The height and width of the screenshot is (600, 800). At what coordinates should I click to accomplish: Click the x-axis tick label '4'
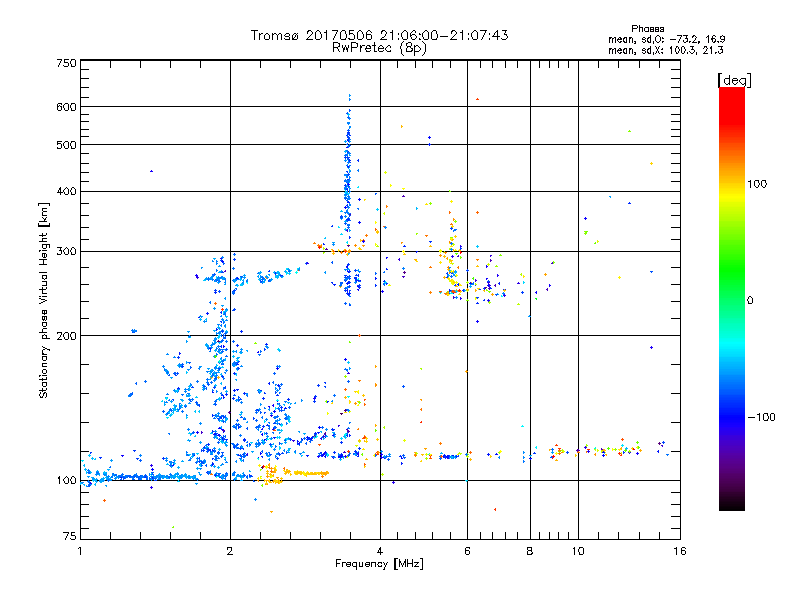click(x=380, y=551)
